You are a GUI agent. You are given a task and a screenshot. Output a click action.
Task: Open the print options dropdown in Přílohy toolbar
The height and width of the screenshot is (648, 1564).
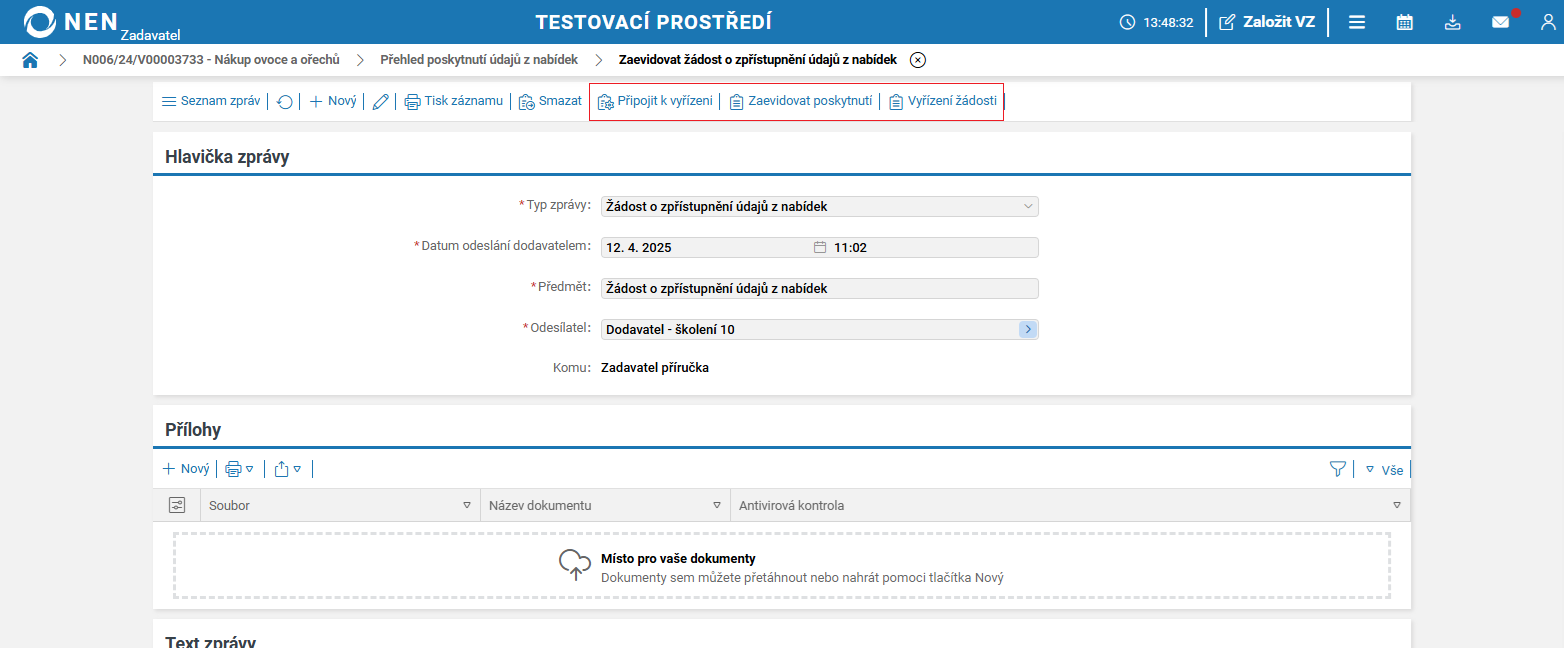239,468
